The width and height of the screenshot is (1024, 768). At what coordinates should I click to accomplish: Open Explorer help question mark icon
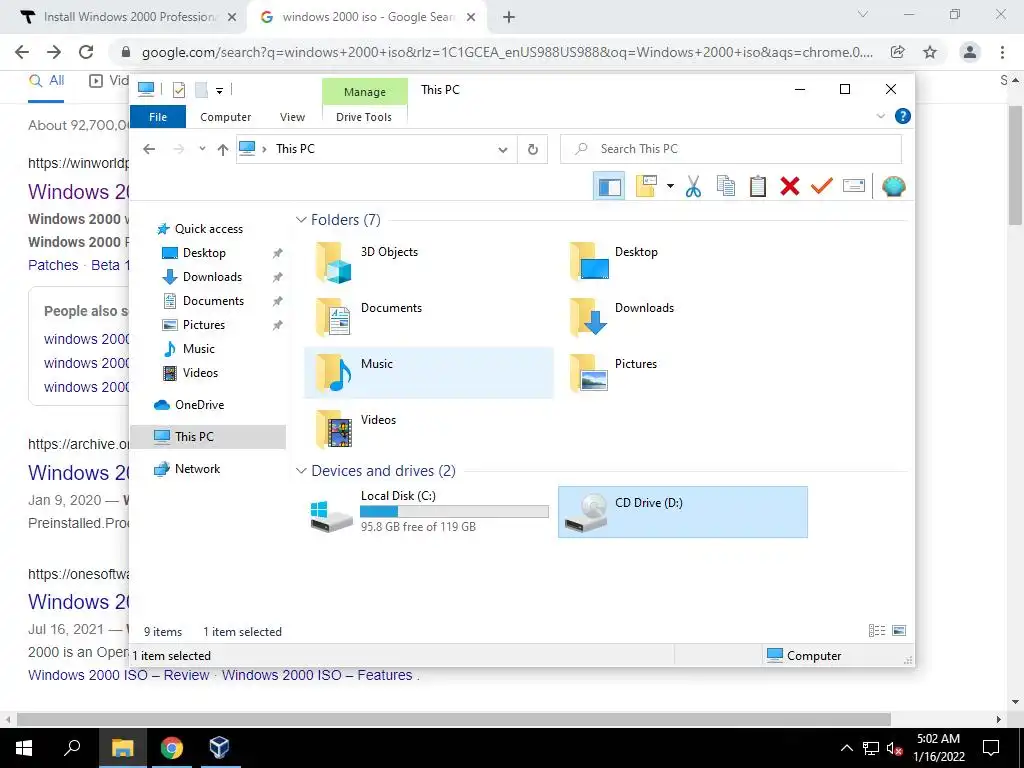(903, 116)
